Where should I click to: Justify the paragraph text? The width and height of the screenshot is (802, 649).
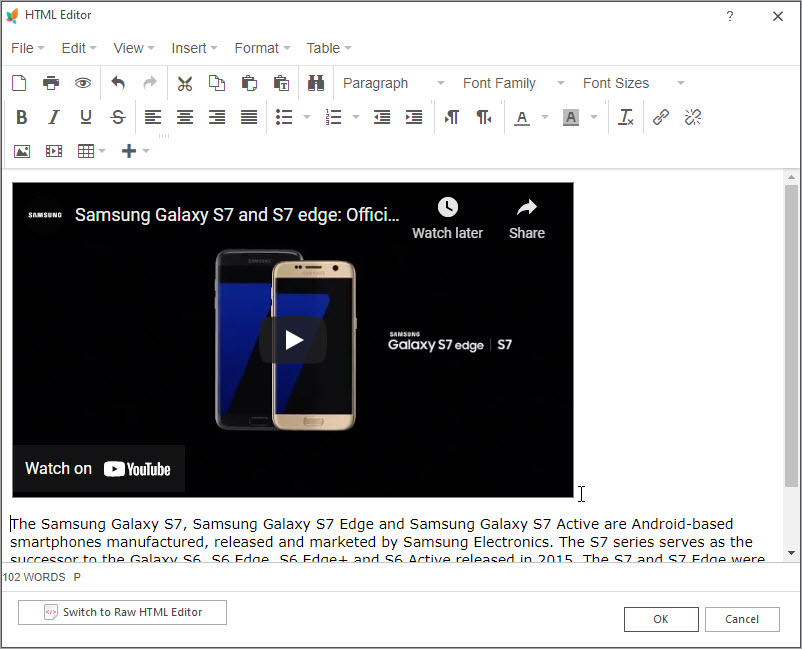(x=249, y=117)
